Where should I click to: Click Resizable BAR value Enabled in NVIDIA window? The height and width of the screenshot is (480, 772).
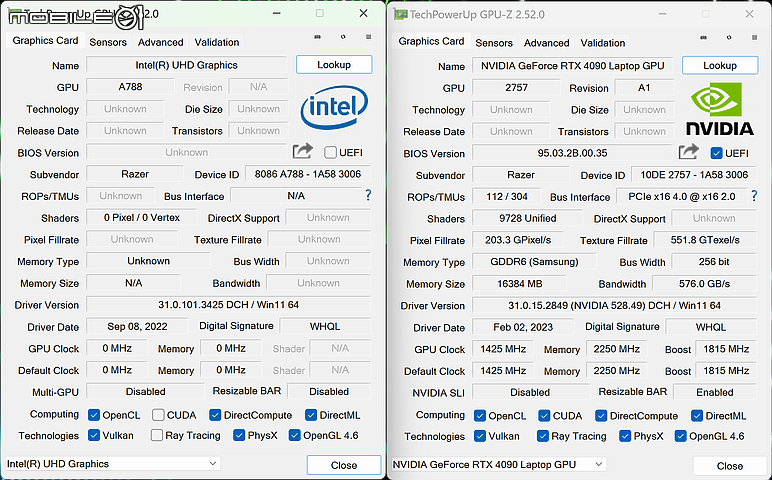point(715,392)
